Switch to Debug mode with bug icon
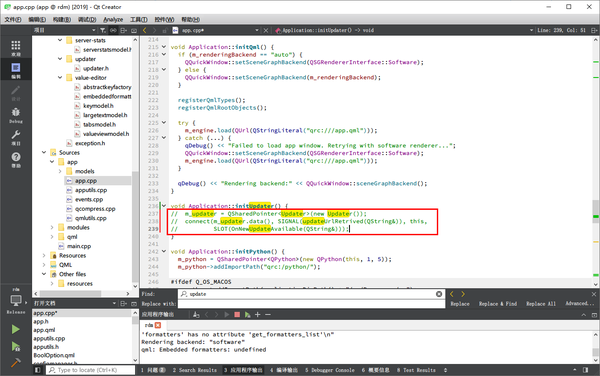Screen dimensions: 600x376 point(16,115)
